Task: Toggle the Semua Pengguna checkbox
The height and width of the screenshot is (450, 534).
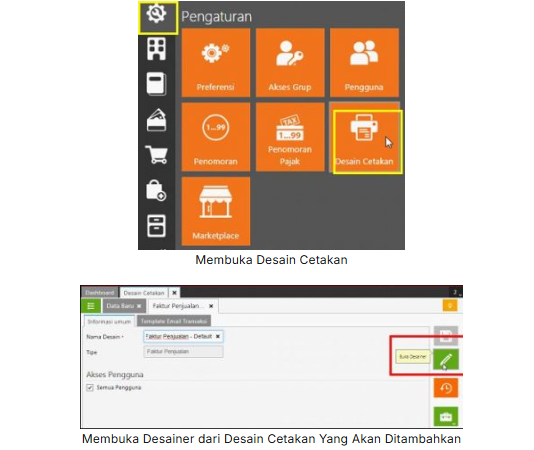Action: coord(90,388)
